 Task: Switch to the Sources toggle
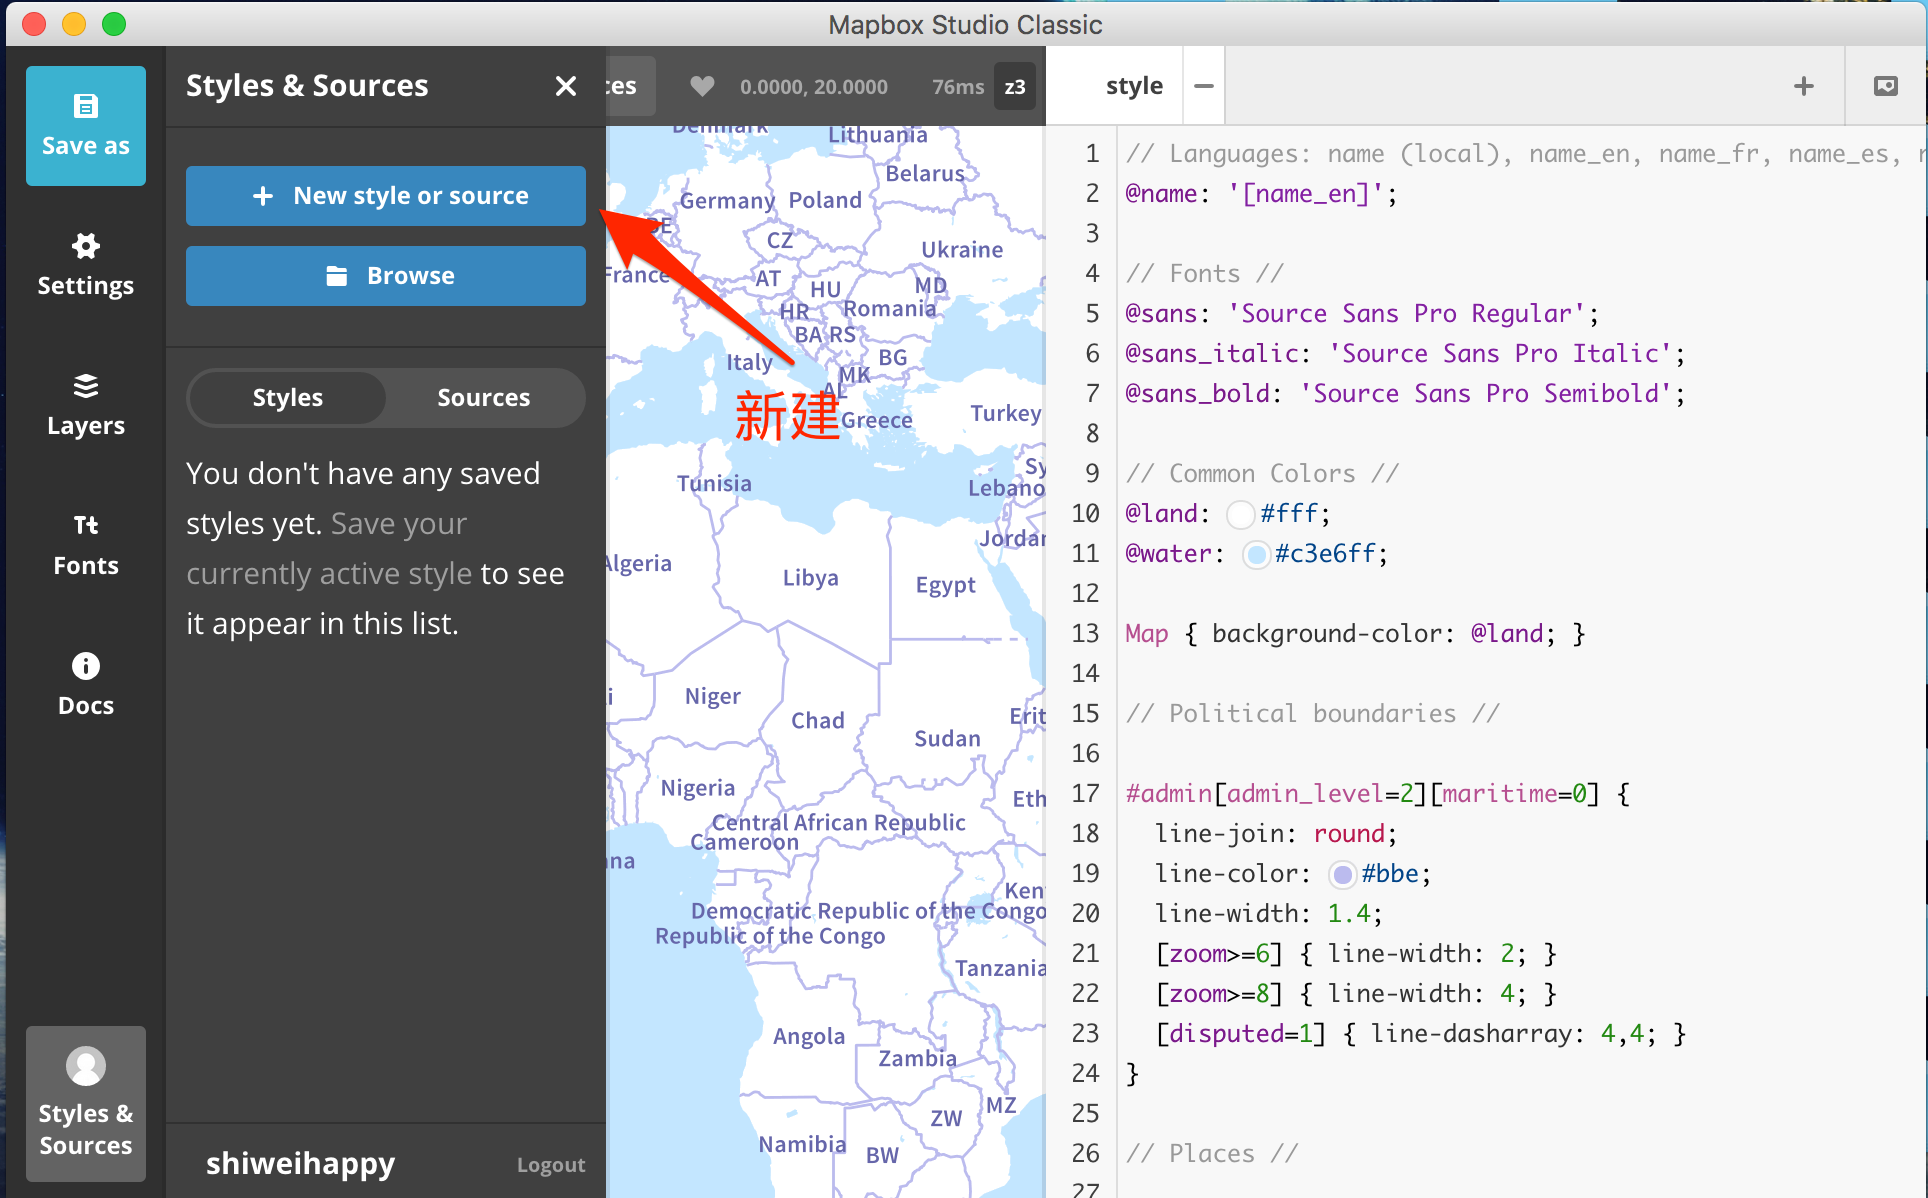click(x=483, y=397)
